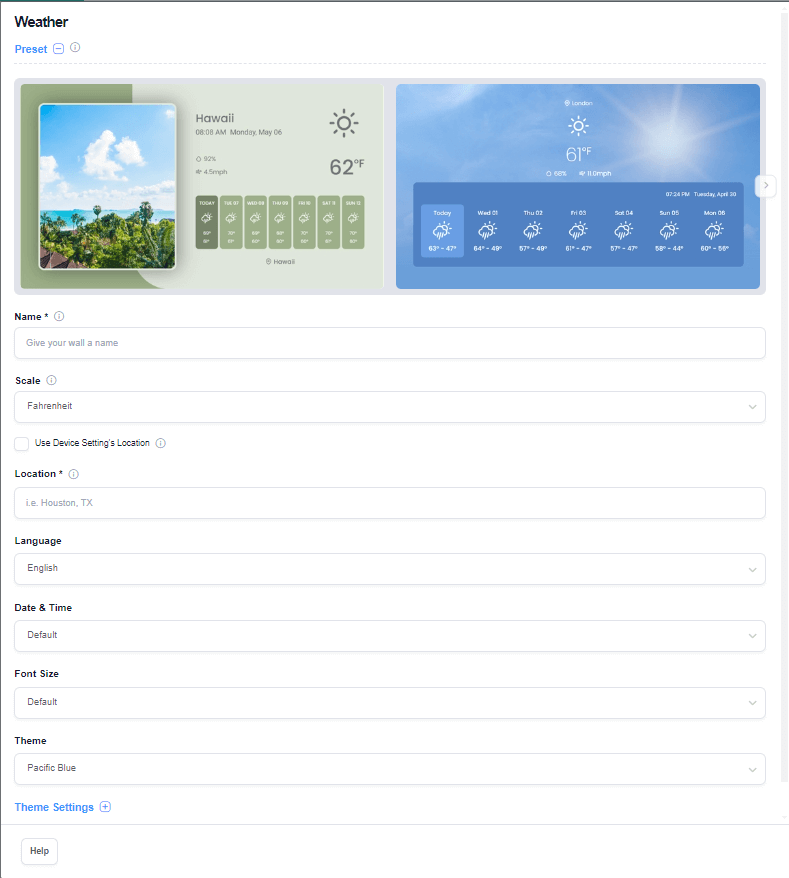Enable Use Device Setting's Location checkbox
This screenshot has width=789, height=878.
pos(22,444)
